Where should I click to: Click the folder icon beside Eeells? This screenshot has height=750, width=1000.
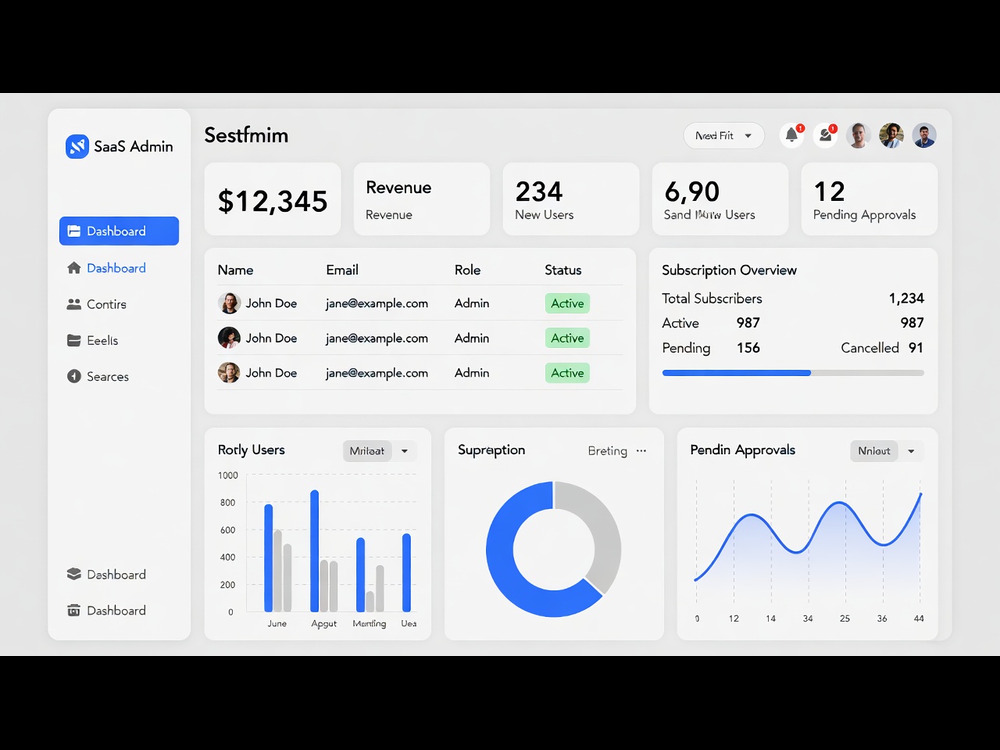pyautogui.click(x=74, y=340)
